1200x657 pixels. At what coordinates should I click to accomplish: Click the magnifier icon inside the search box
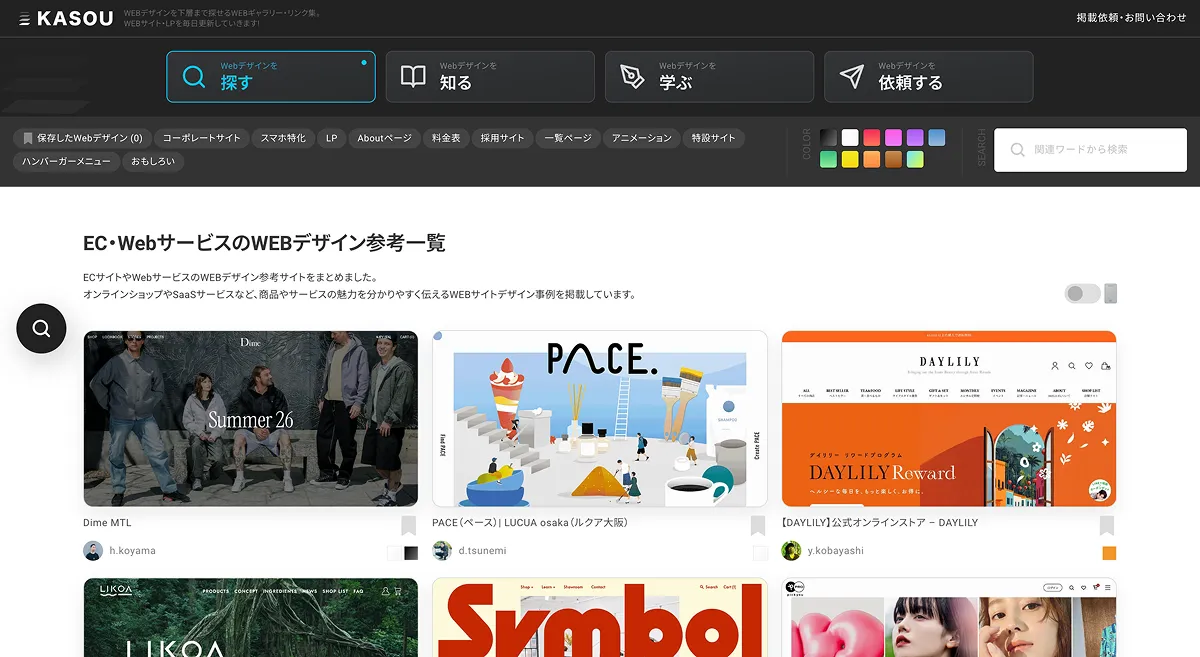point(1018,150)
